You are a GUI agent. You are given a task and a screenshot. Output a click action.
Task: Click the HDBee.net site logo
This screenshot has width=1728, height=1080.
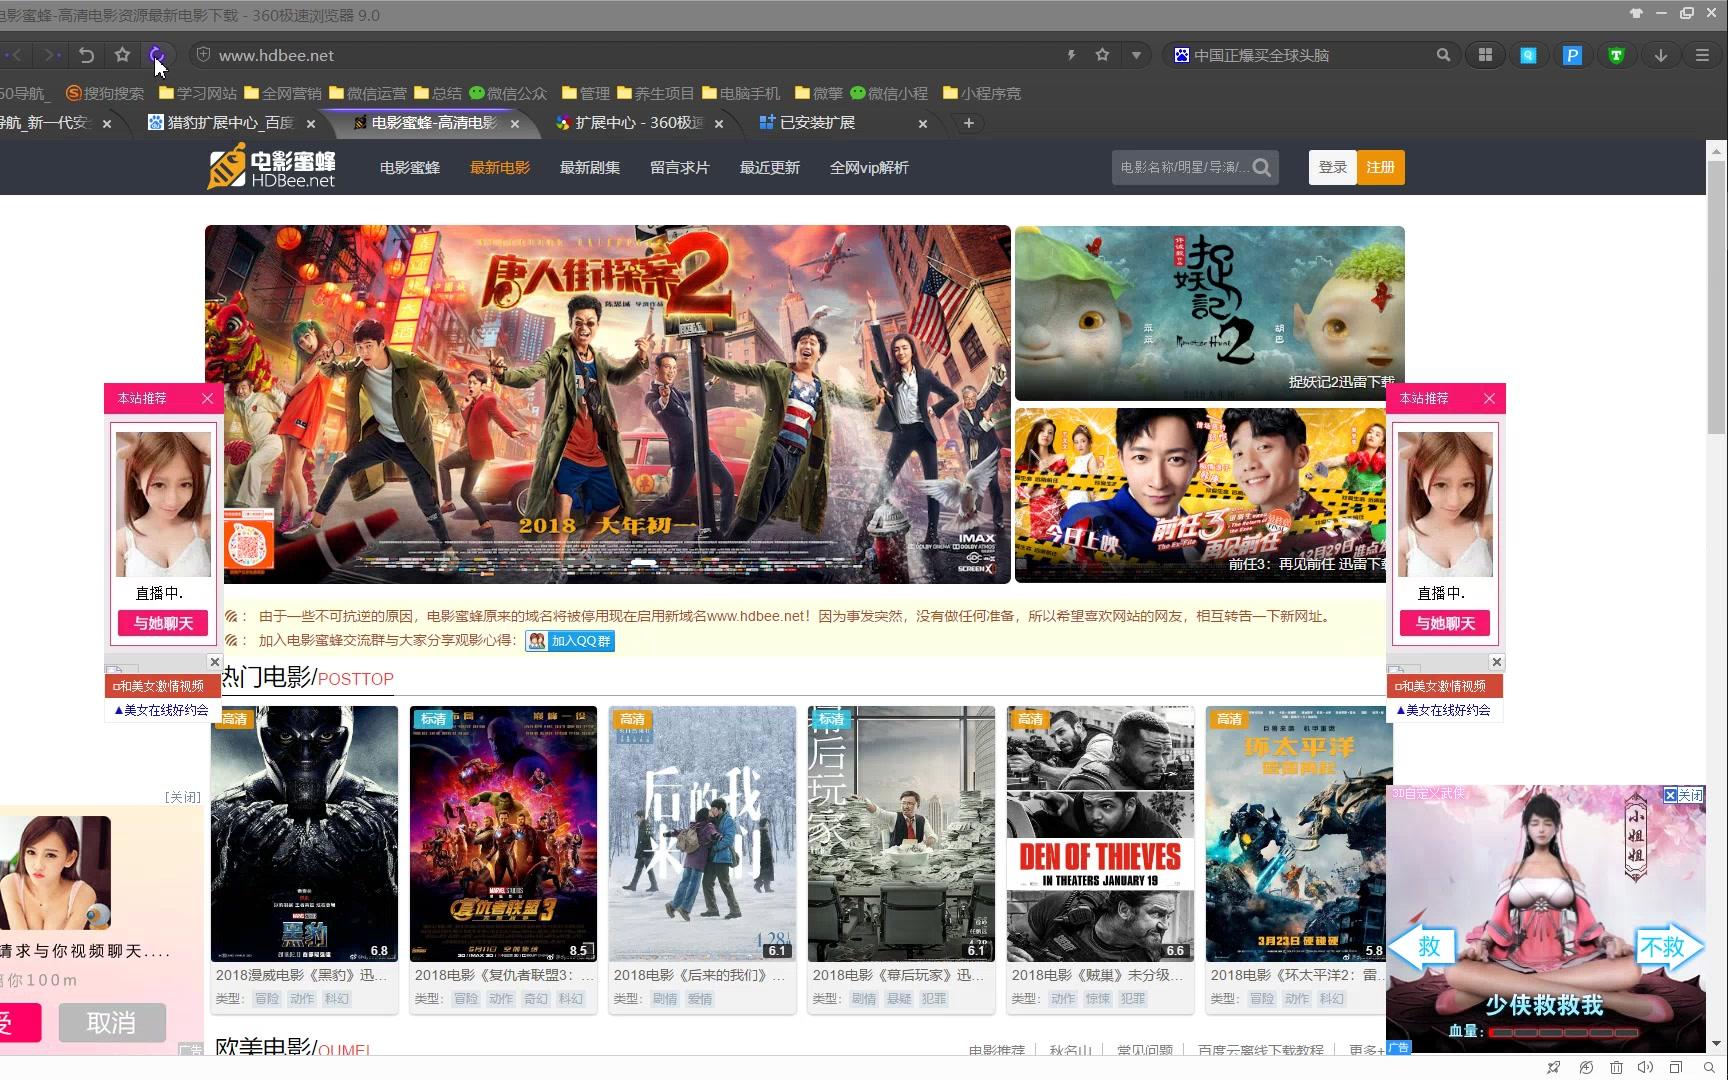coord(271,167)
